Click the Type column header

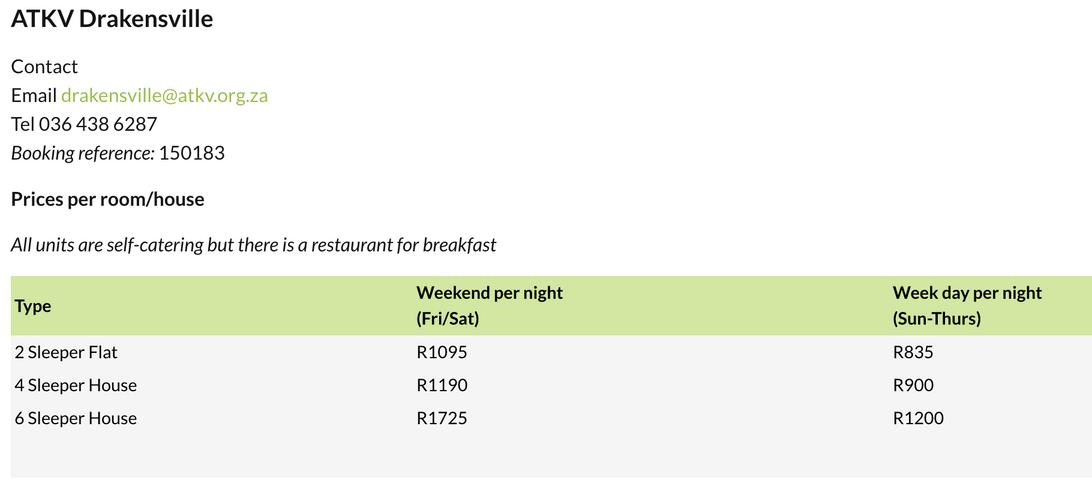(33, 306)
